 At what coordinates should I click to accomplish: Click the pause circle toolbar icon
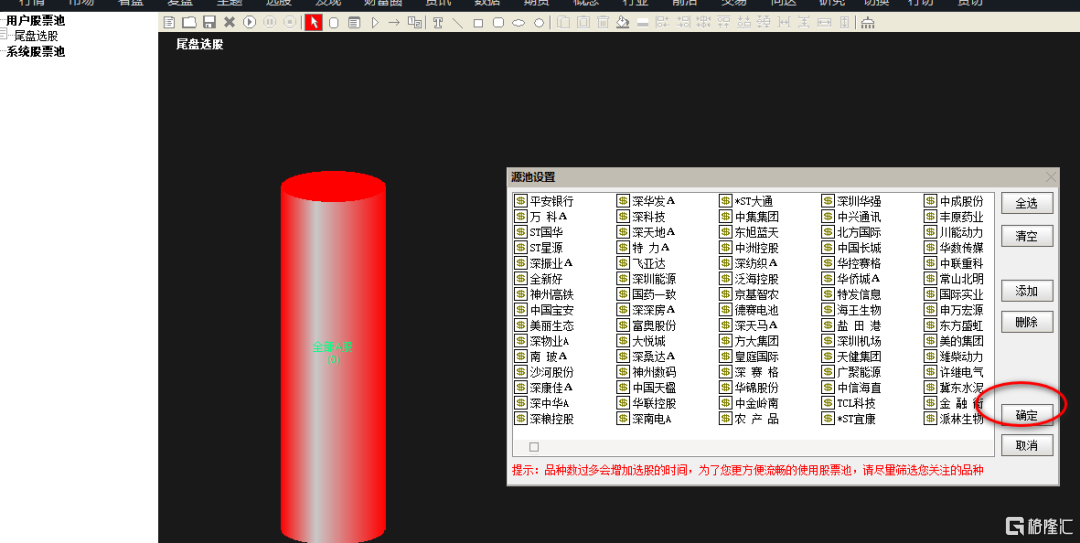269,22
